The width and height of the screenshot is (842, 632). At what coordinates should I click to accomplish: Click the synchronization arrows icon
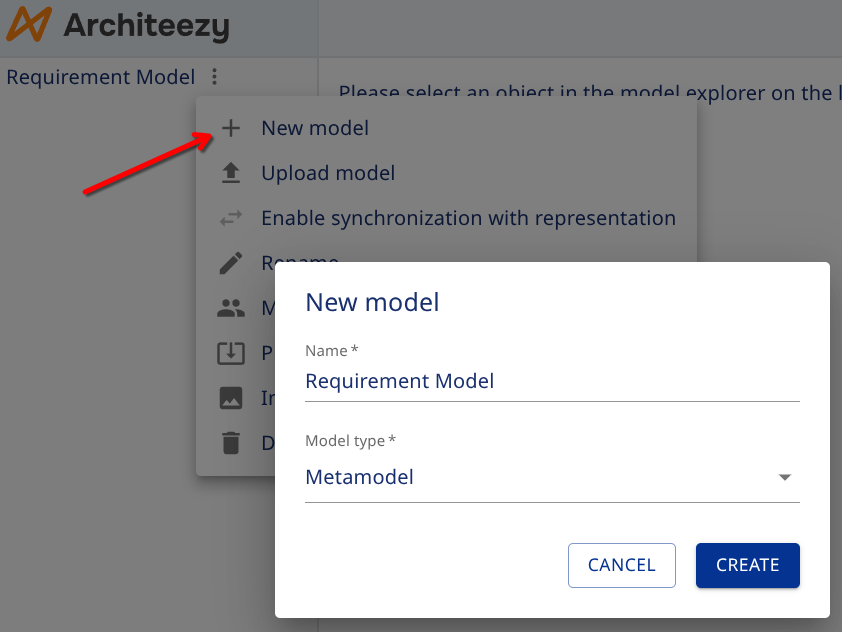(232, 217)
